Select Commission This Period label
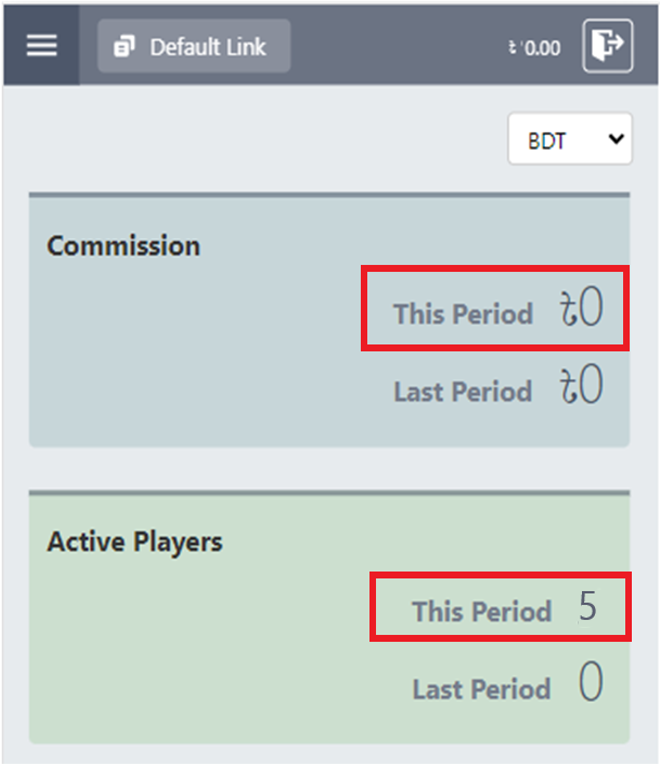Viewport: 660px width, 764px height. pyautogui.click(x=462, y=314)
